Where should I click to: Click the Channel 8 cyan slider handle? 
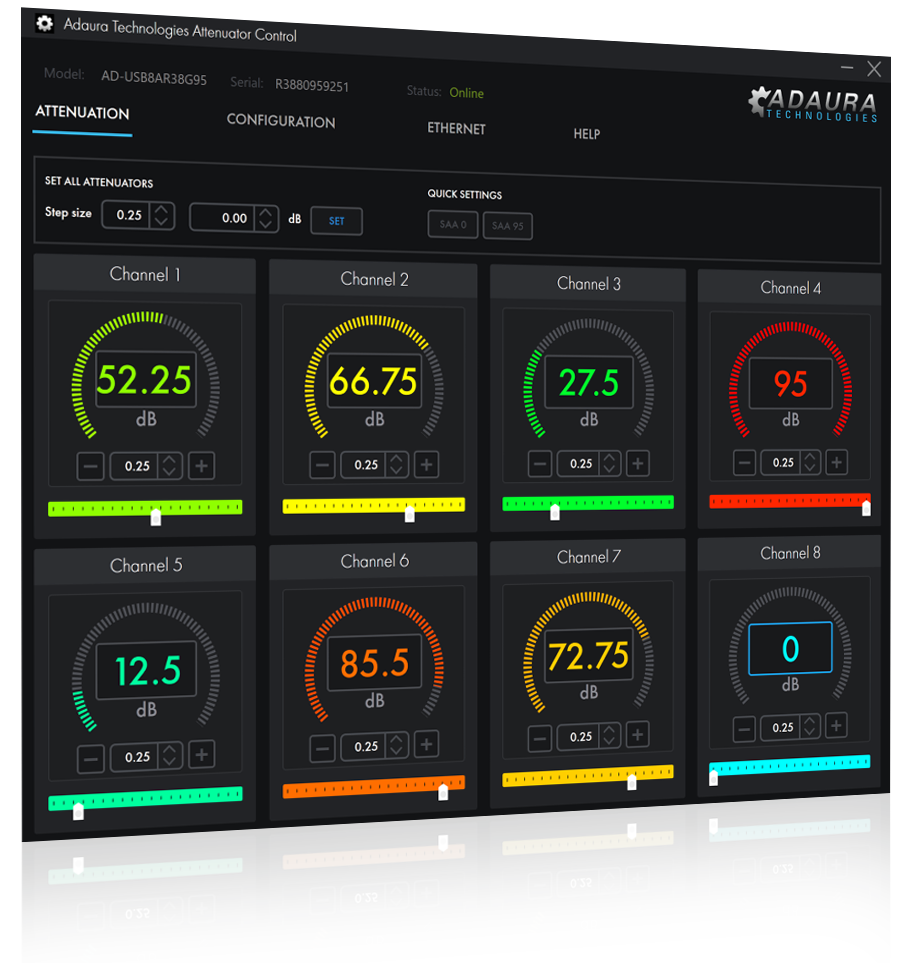pyautogui.click(x=713, y=778)
